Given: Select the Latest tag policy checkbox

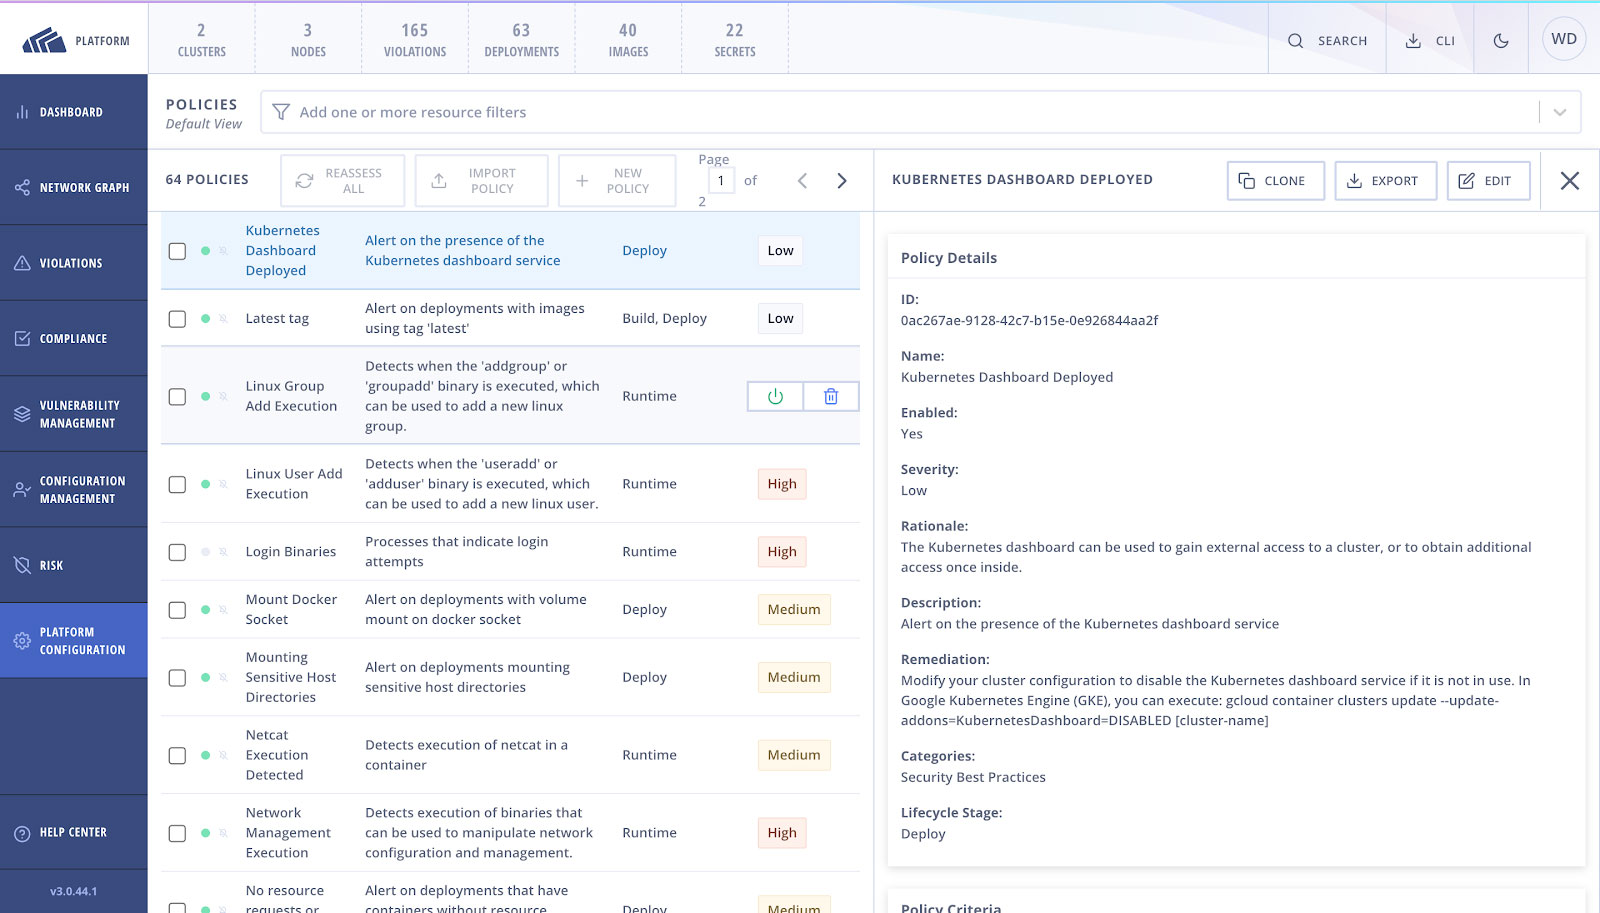Looking at the screenshot, I should [177, 319].
